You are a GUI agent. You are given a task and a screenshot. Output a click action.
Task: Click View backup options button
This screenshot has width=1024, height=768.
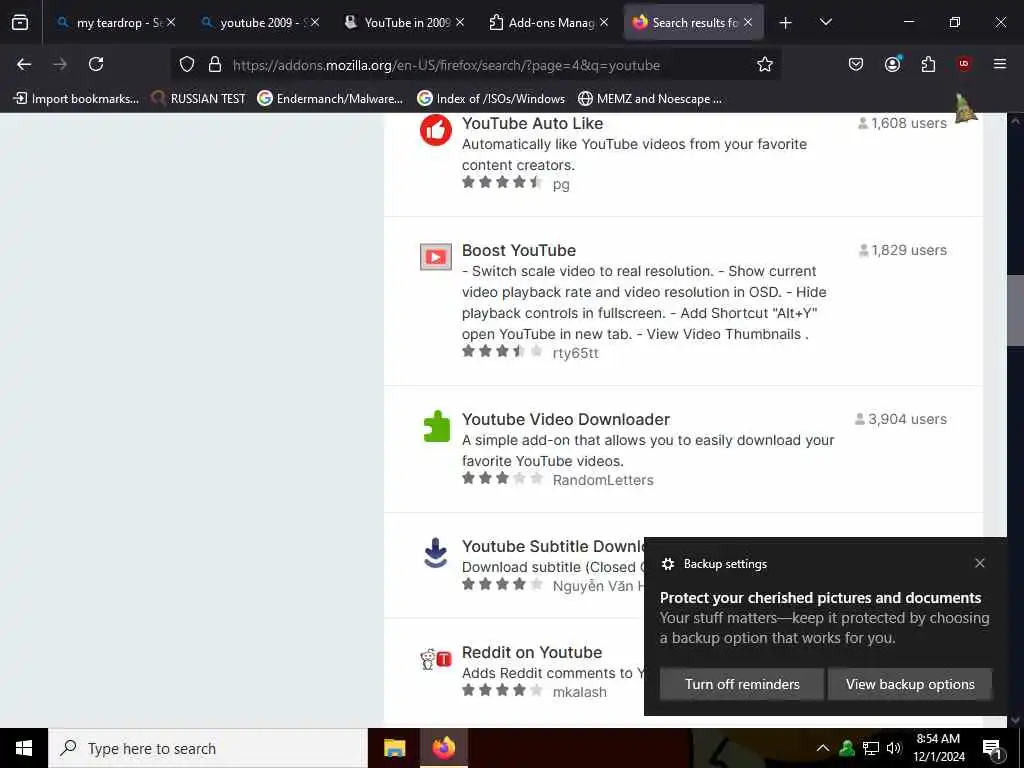point(910,684)
